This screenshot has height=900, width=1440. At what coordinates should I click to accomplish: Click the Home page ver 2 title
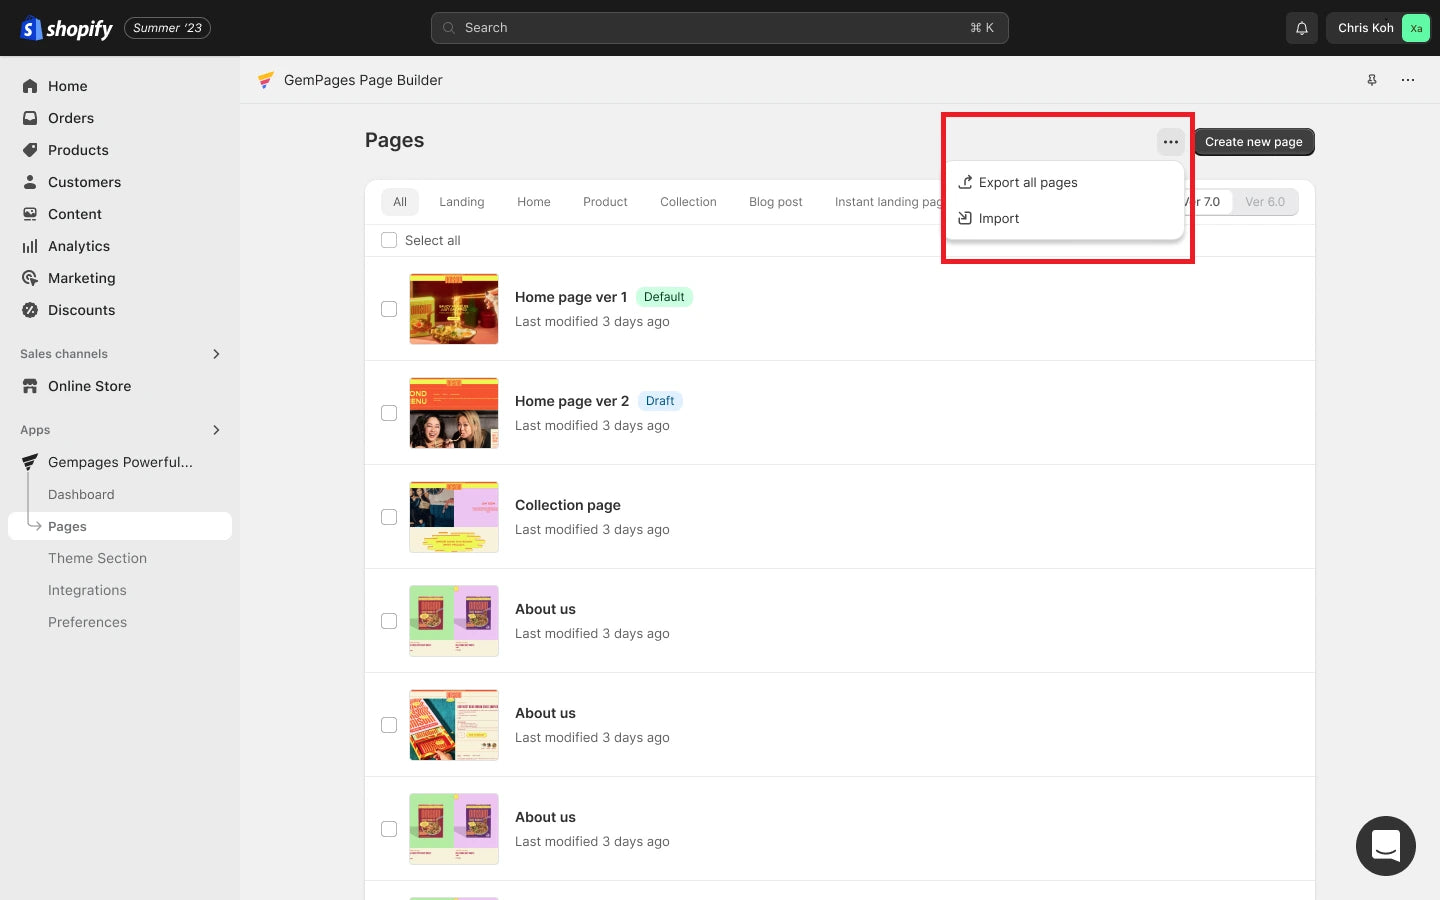(572, 401)
